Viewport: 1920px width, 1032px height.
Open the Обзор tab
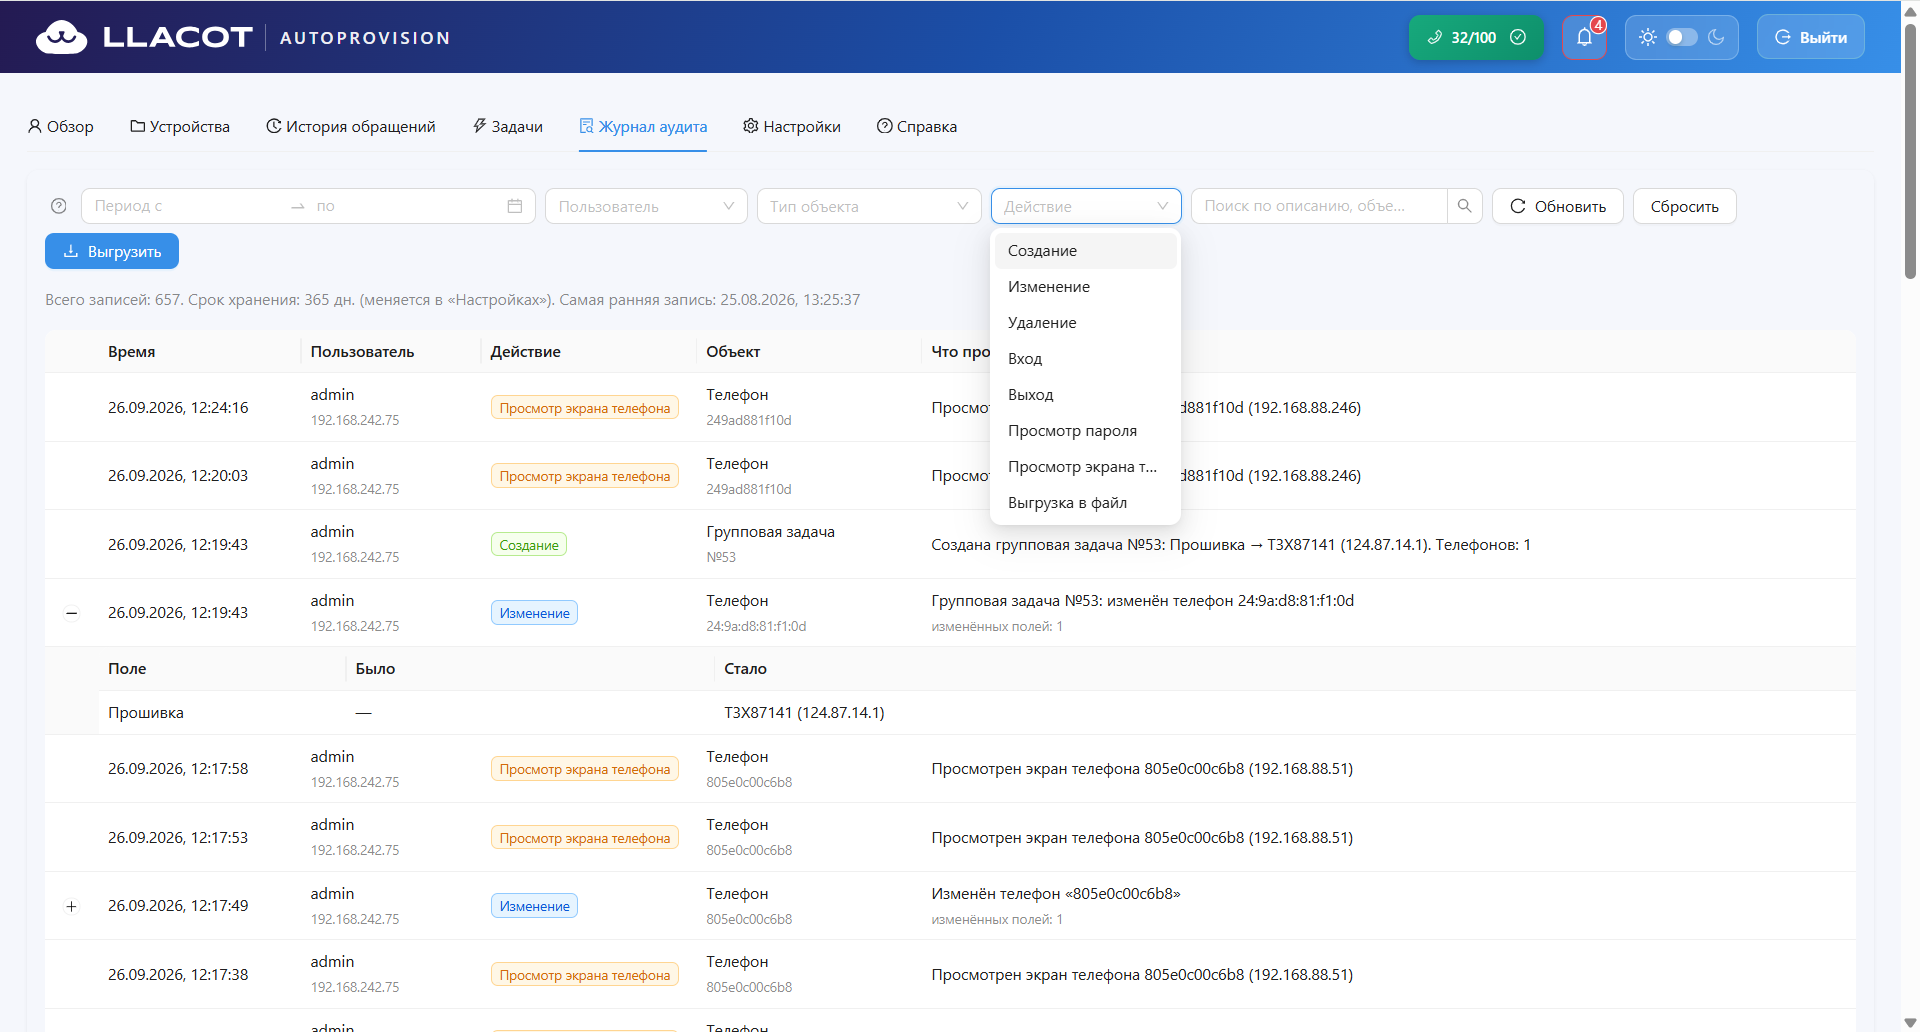(x=61, y=126)
